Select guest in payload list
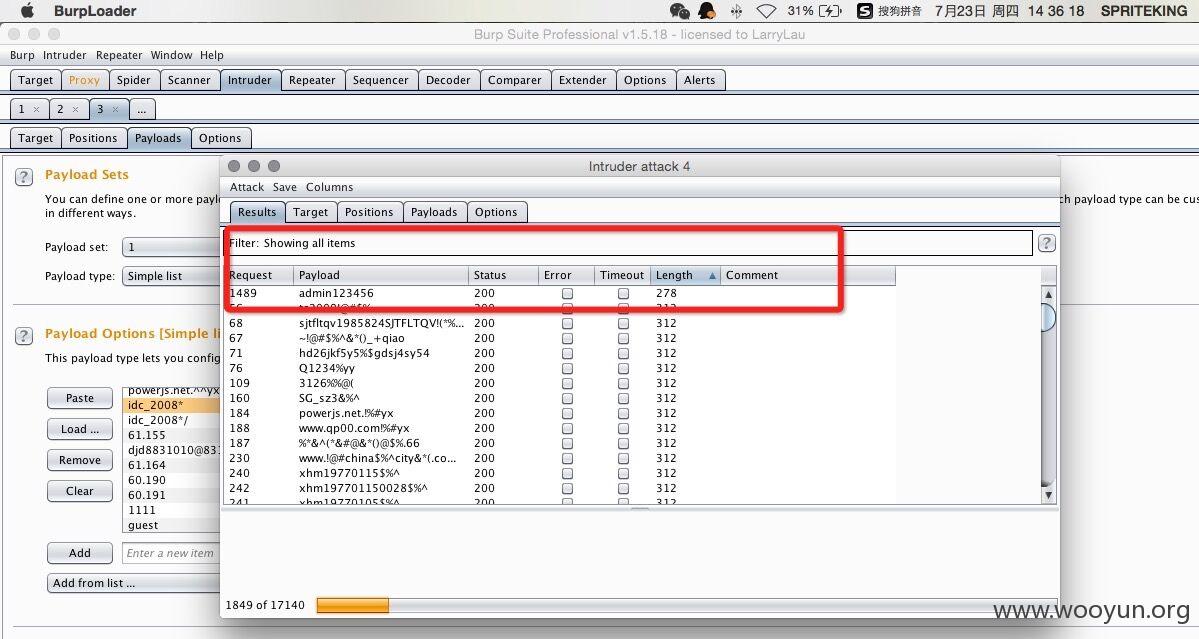1199x639 pixels. (x=171, y=525)
